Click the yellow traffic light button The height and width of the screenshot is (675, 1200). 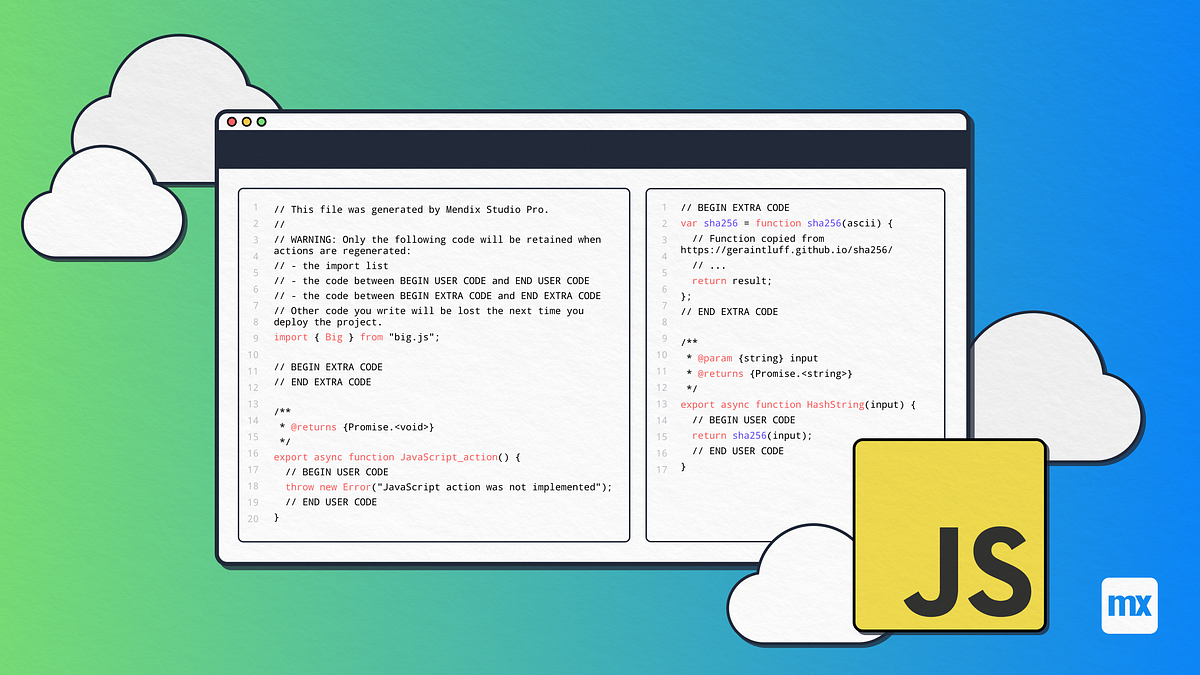[247, 121]
